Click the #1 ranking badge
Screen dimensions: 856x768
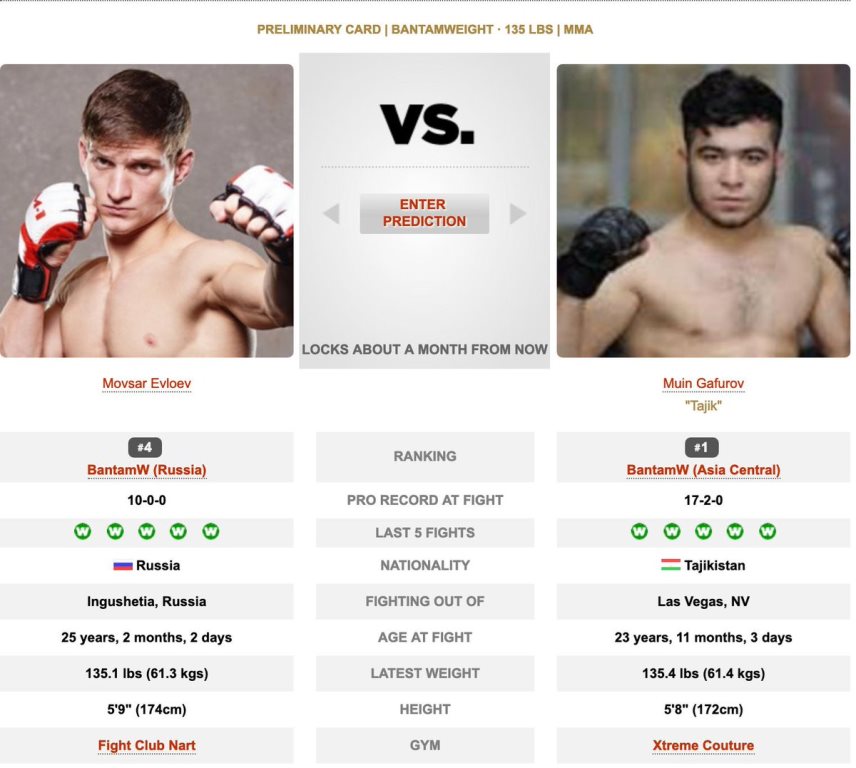coord(703,448)
